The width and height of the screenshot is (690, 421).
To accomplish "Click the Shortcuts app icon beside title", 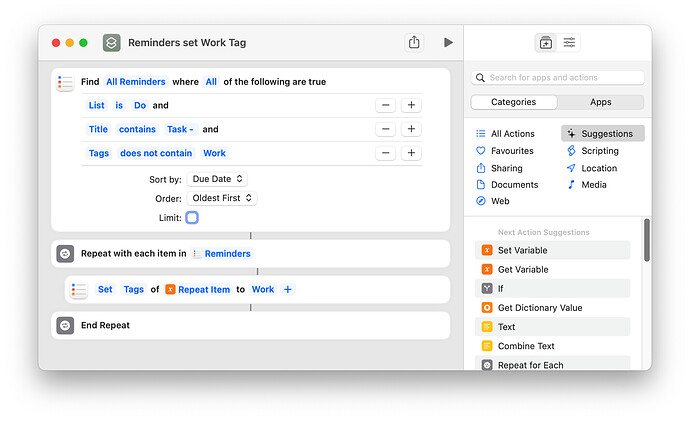I will point(112,43).
